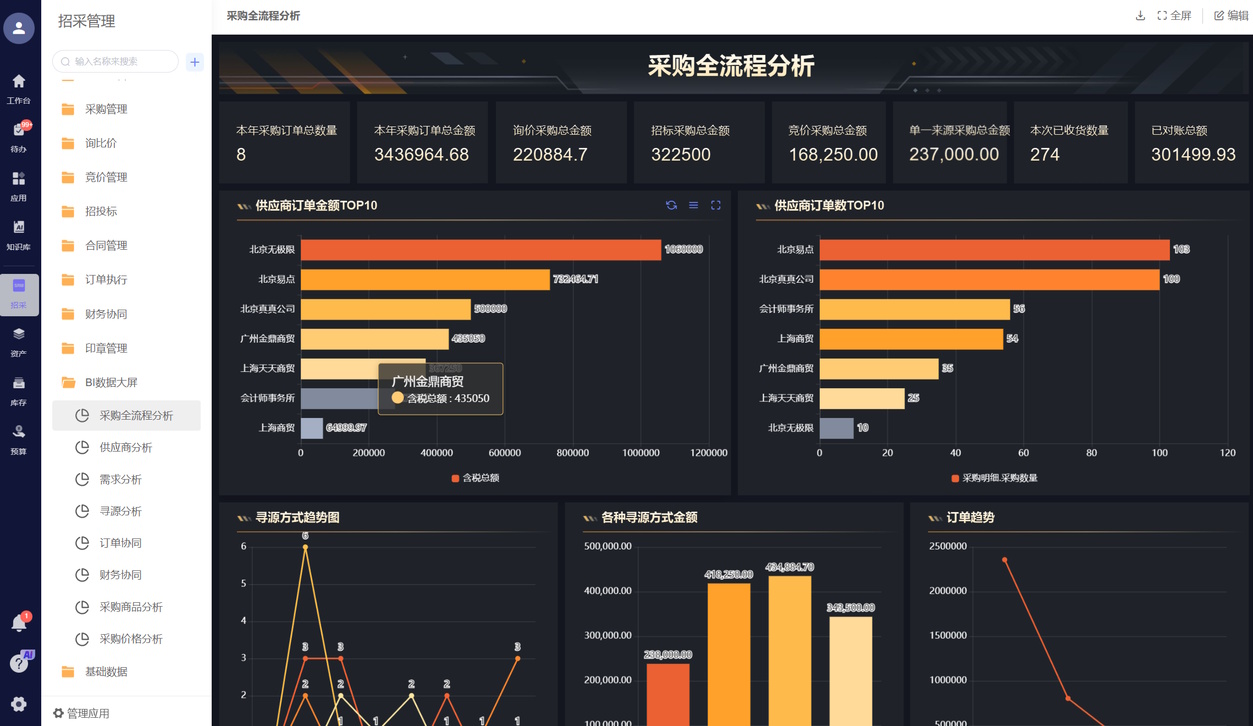The width and height of the screenshot is (1253, 726).
Task: Refresh the 供应商订单金额TOP10 chart
Action: coord(671,205)
